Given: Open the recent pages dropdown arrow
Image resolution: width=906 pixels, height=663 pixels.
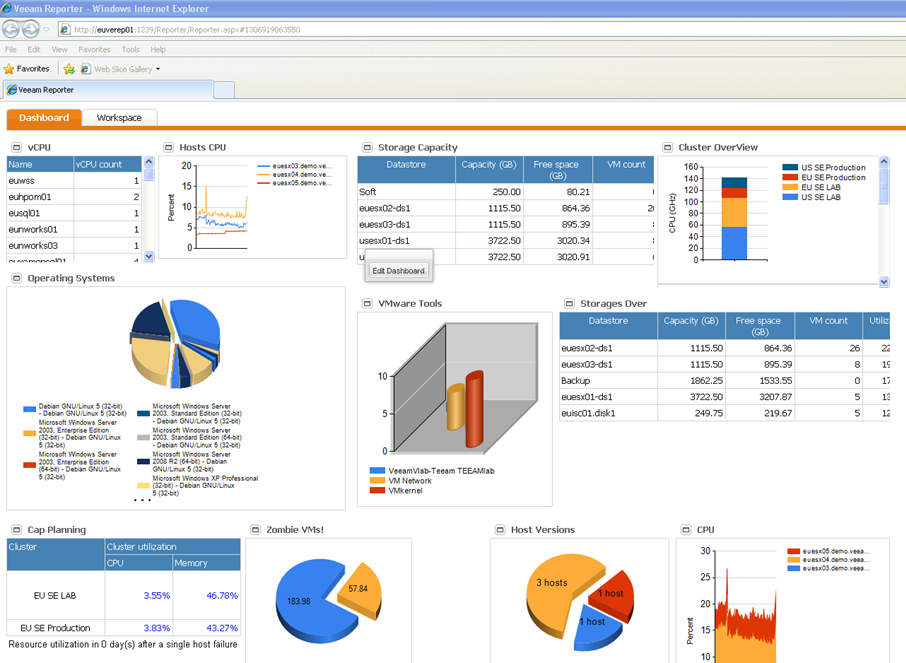Looking at the screenshot, I should (46, 29).
